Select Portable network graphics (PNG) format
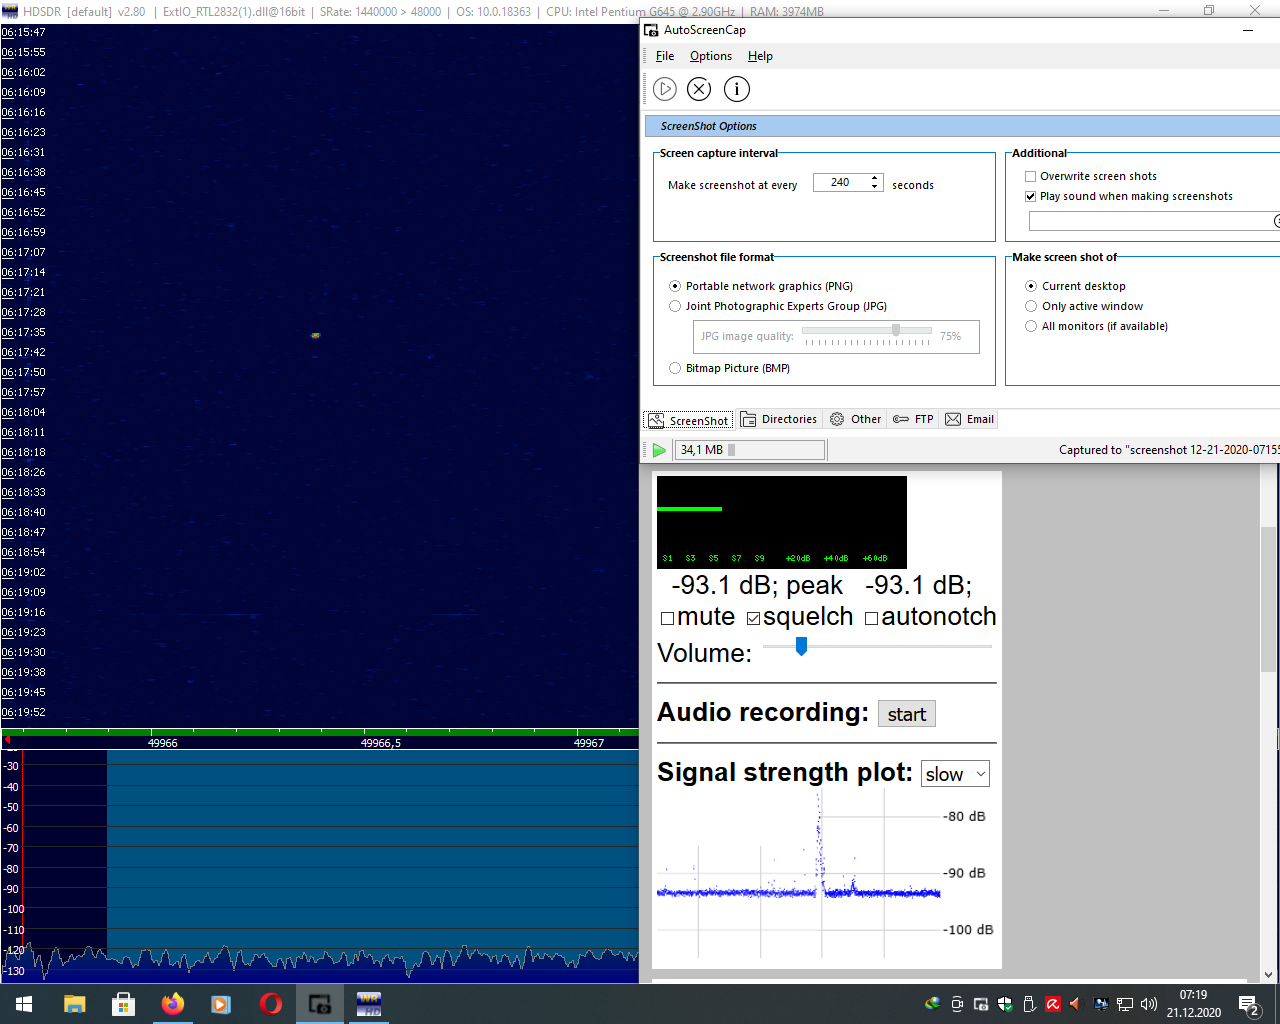The width and height of the screenshot is (1280, 1024). coord(675,286)
